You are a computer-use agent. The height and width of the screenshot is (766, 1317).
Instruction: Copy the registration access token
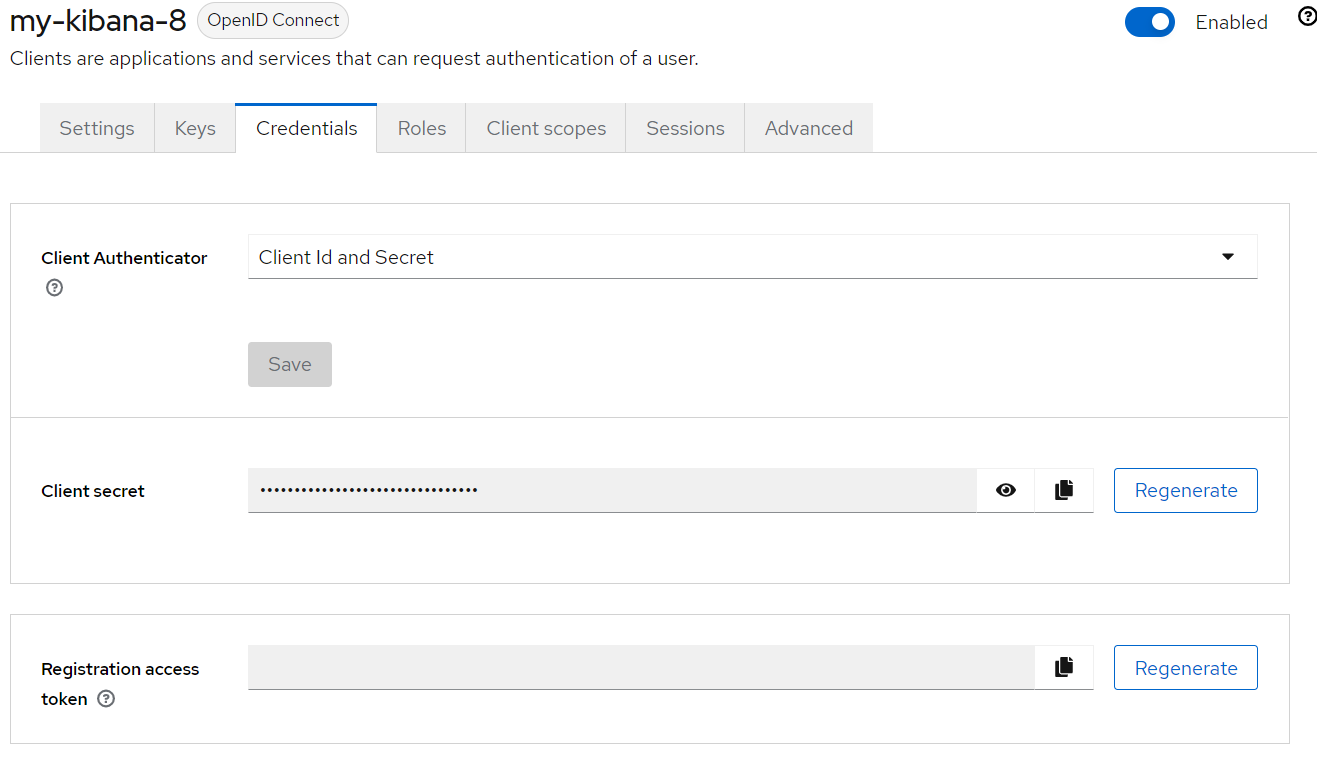[1064, 667]
